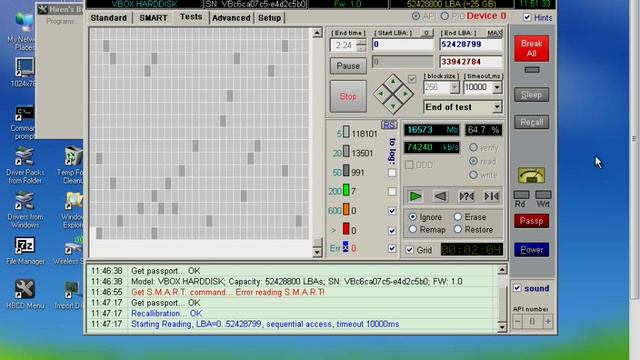Click the down arrow of the navigation diamond

393,106
